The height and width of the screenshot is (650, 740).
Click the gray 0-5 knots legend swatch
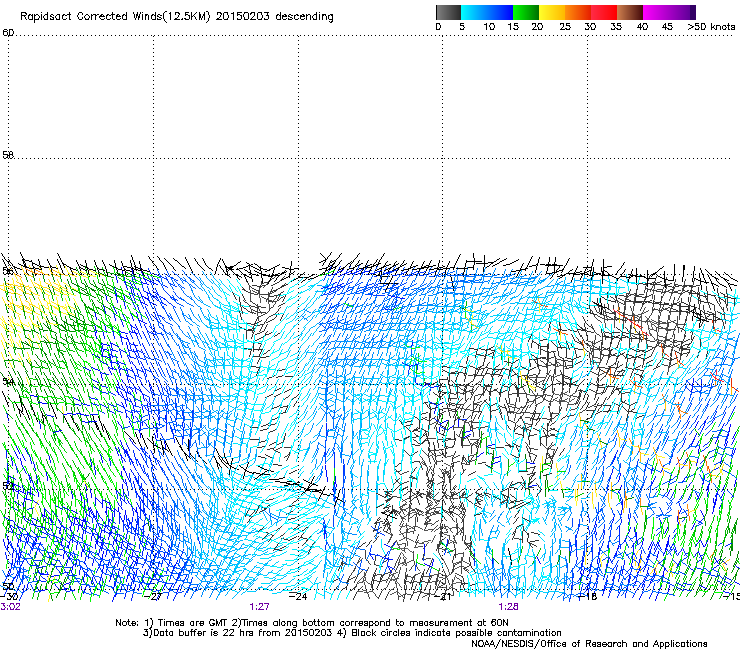(x=448, y=12)
